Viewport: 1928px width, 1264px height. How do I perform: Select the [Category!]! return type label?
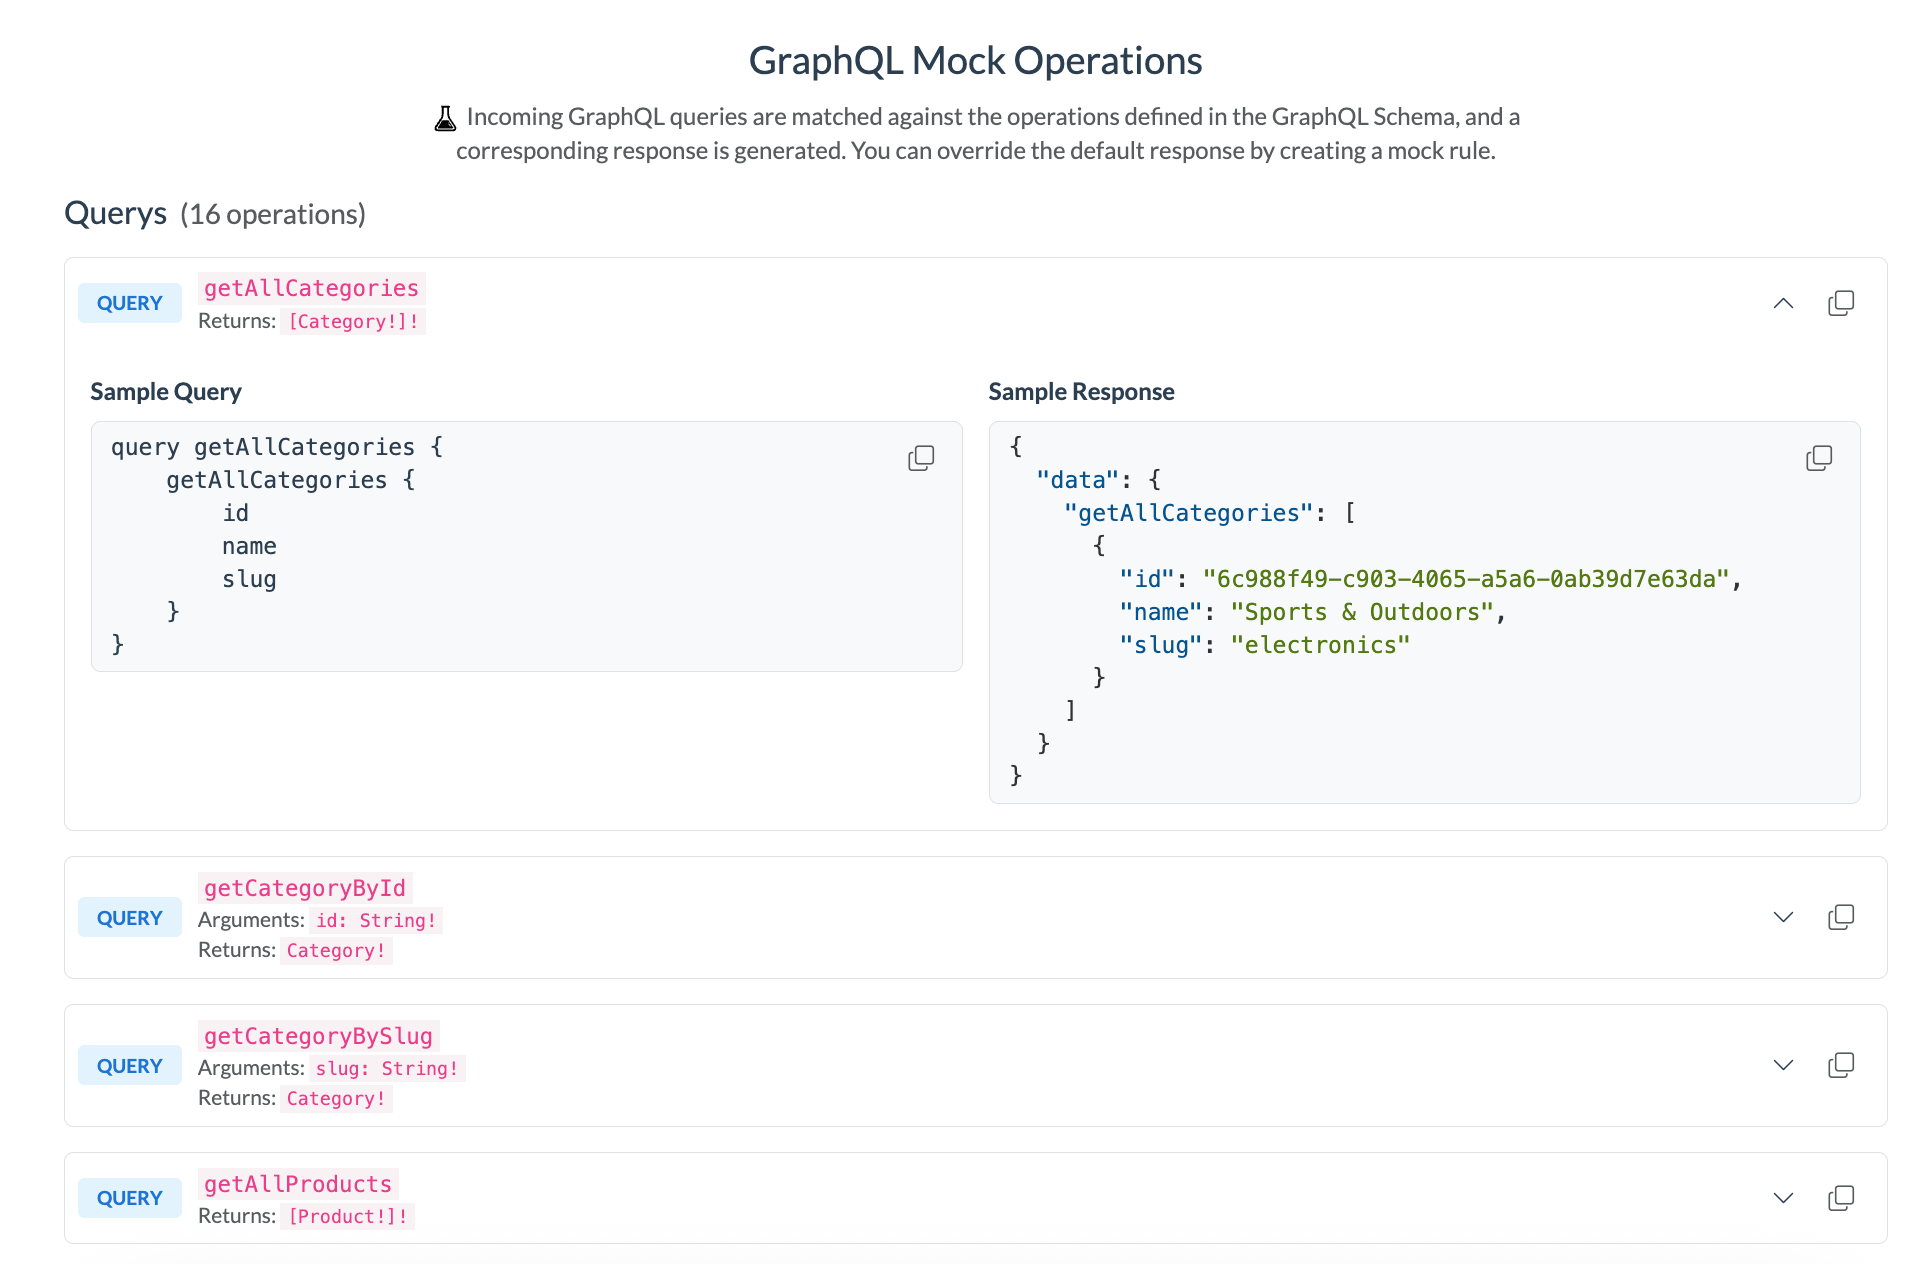354,321
